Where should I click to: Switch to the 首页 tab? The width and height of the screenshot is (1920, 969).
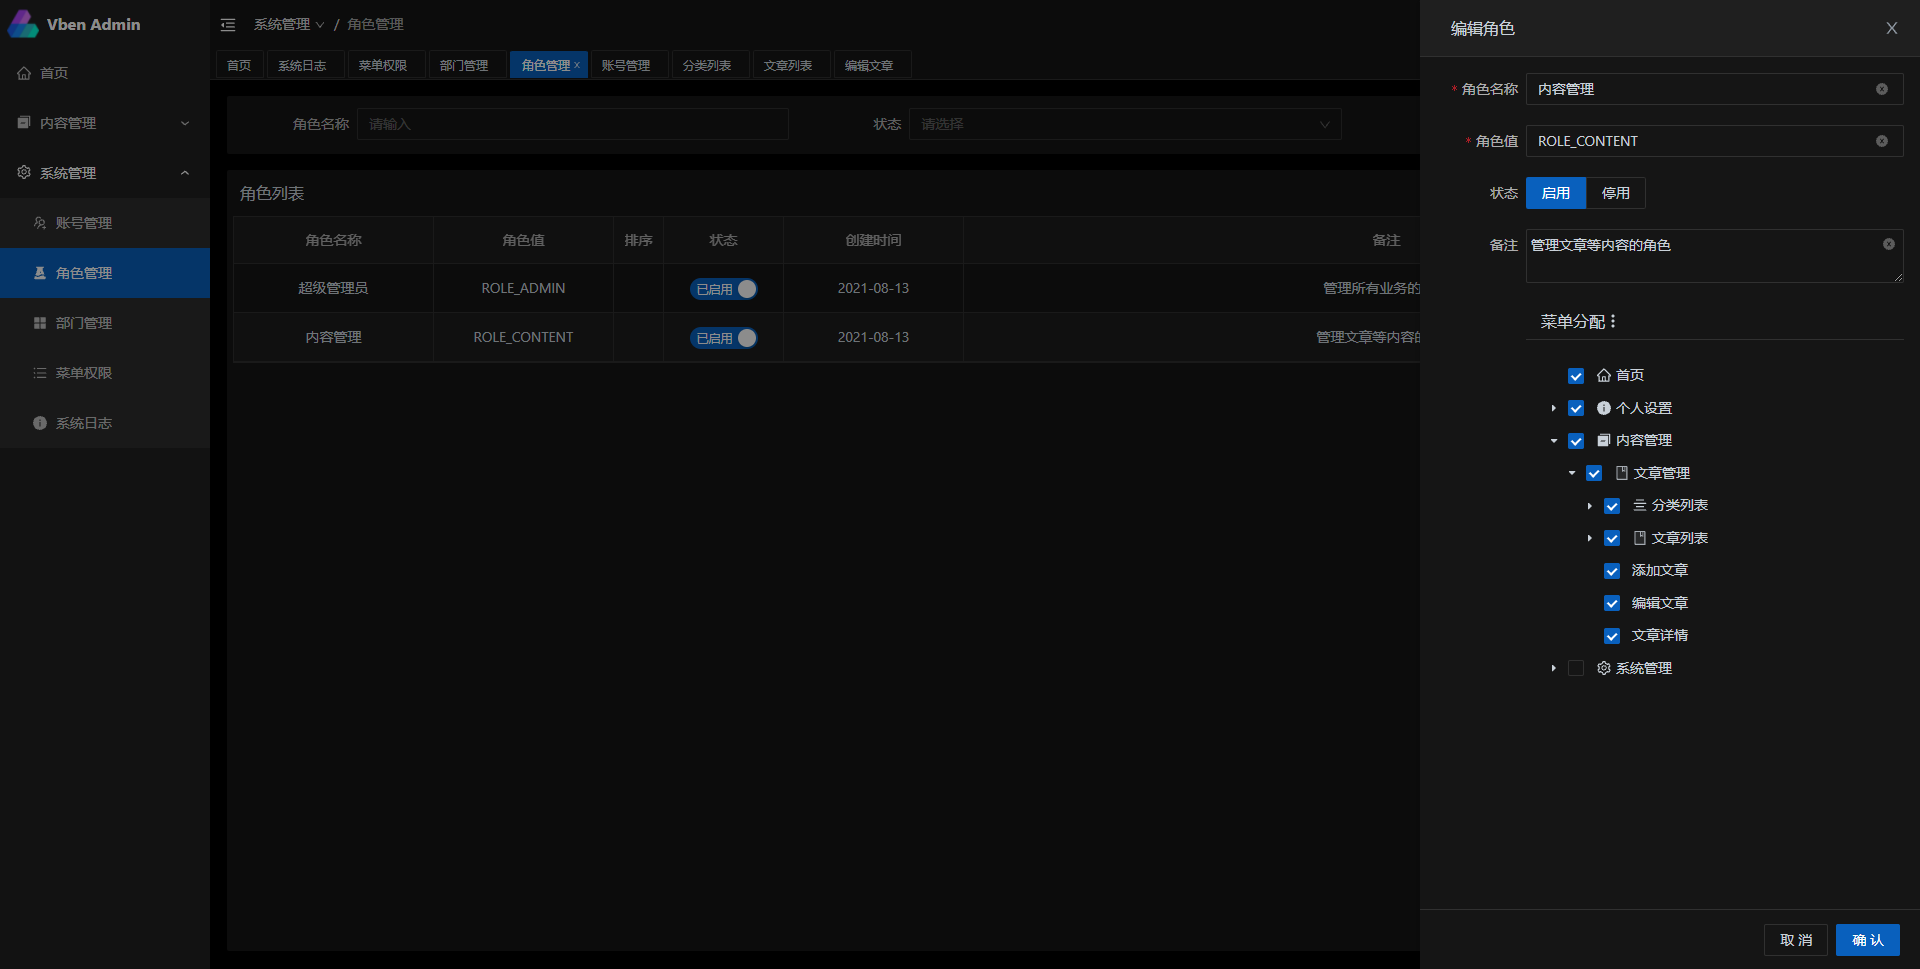coord(239,65)
